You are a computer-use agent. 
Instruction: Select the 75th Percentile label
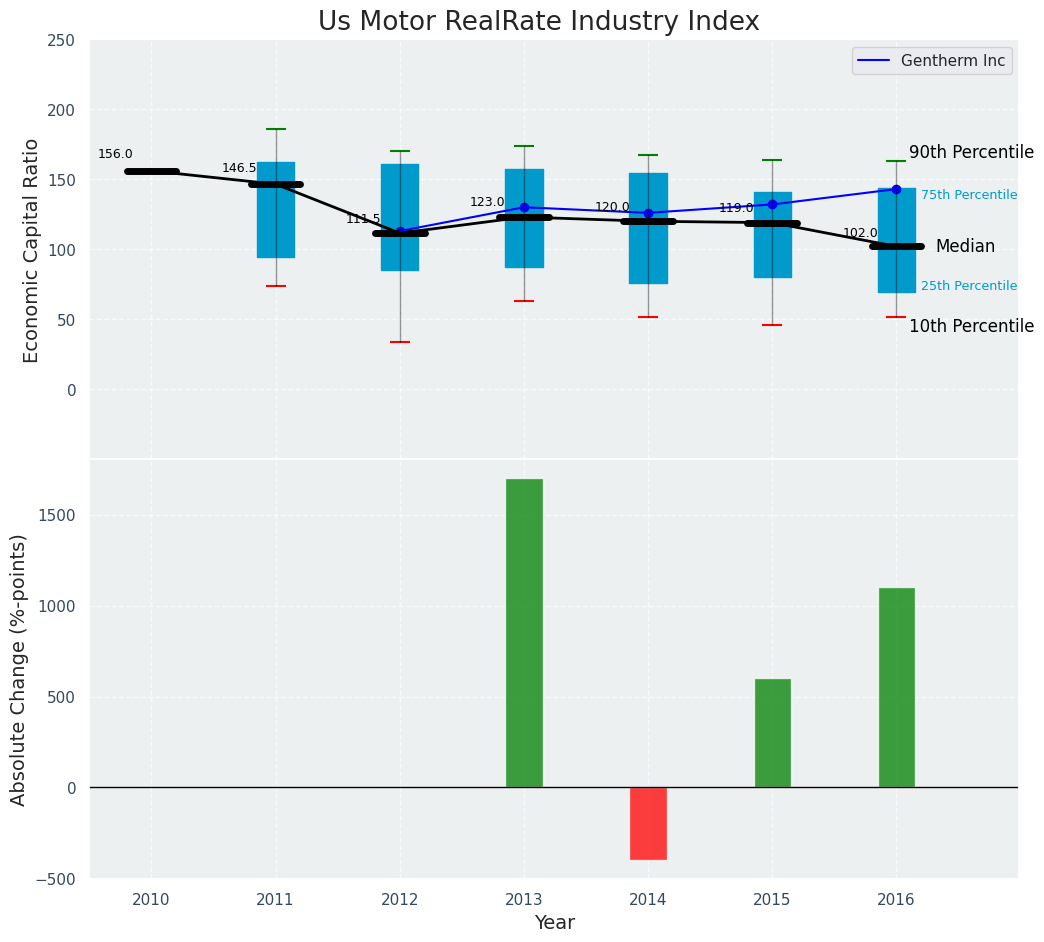click(x=968, y=195)
